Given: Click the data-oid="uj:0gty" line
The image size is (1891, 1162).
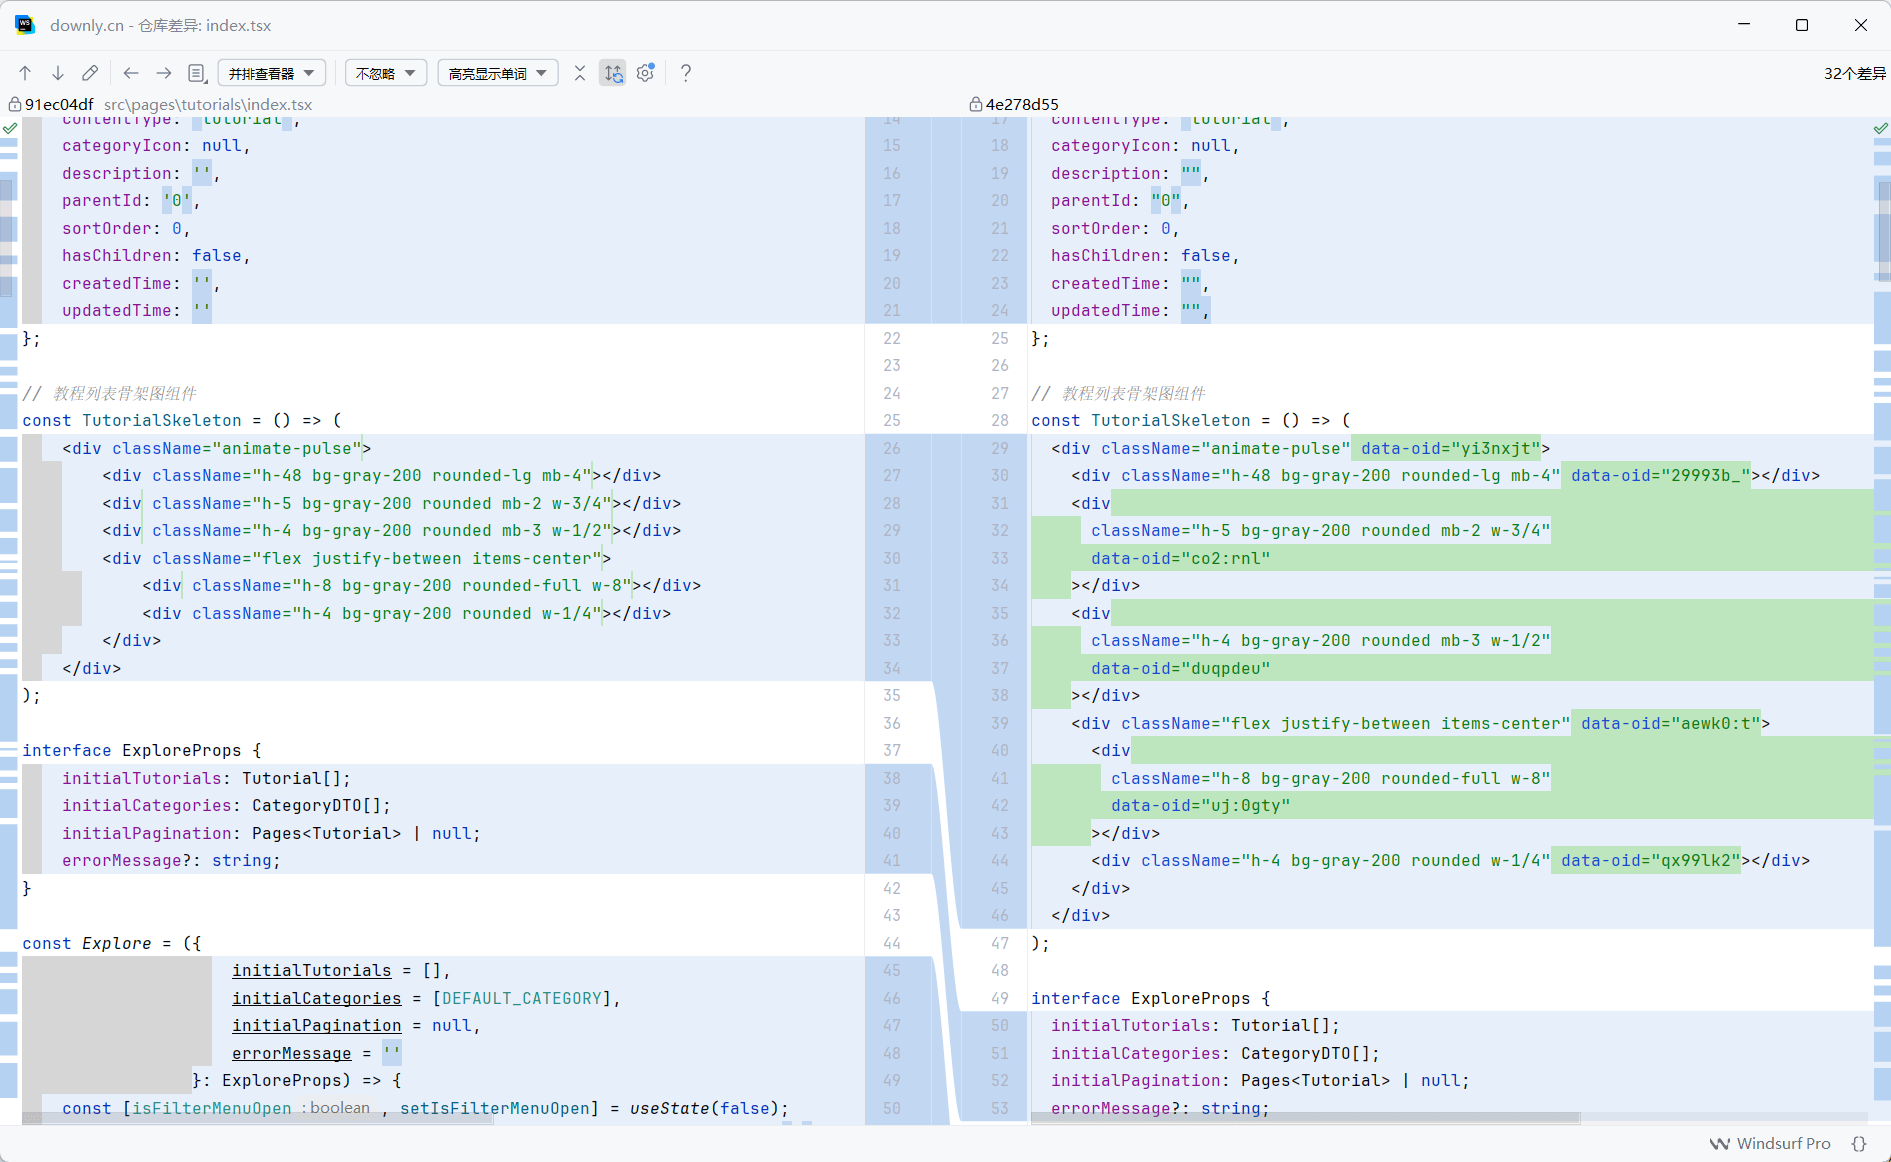Looking at the screenshot, I should click(x=1201, y=806).
